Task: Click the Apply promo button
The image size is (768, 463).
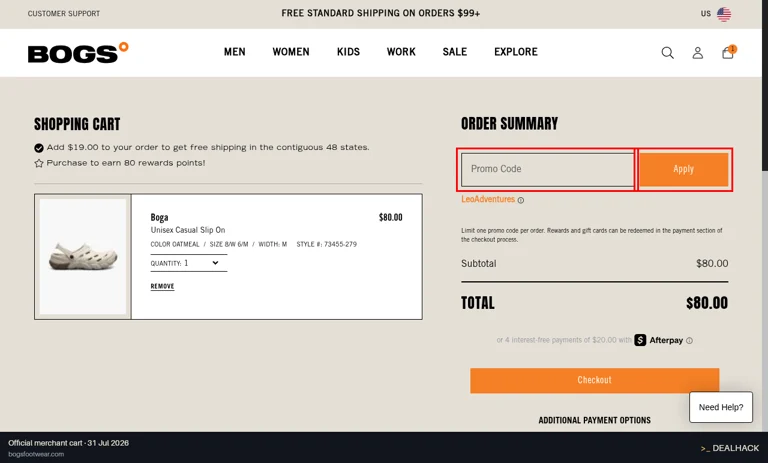Action: (683, 169)
